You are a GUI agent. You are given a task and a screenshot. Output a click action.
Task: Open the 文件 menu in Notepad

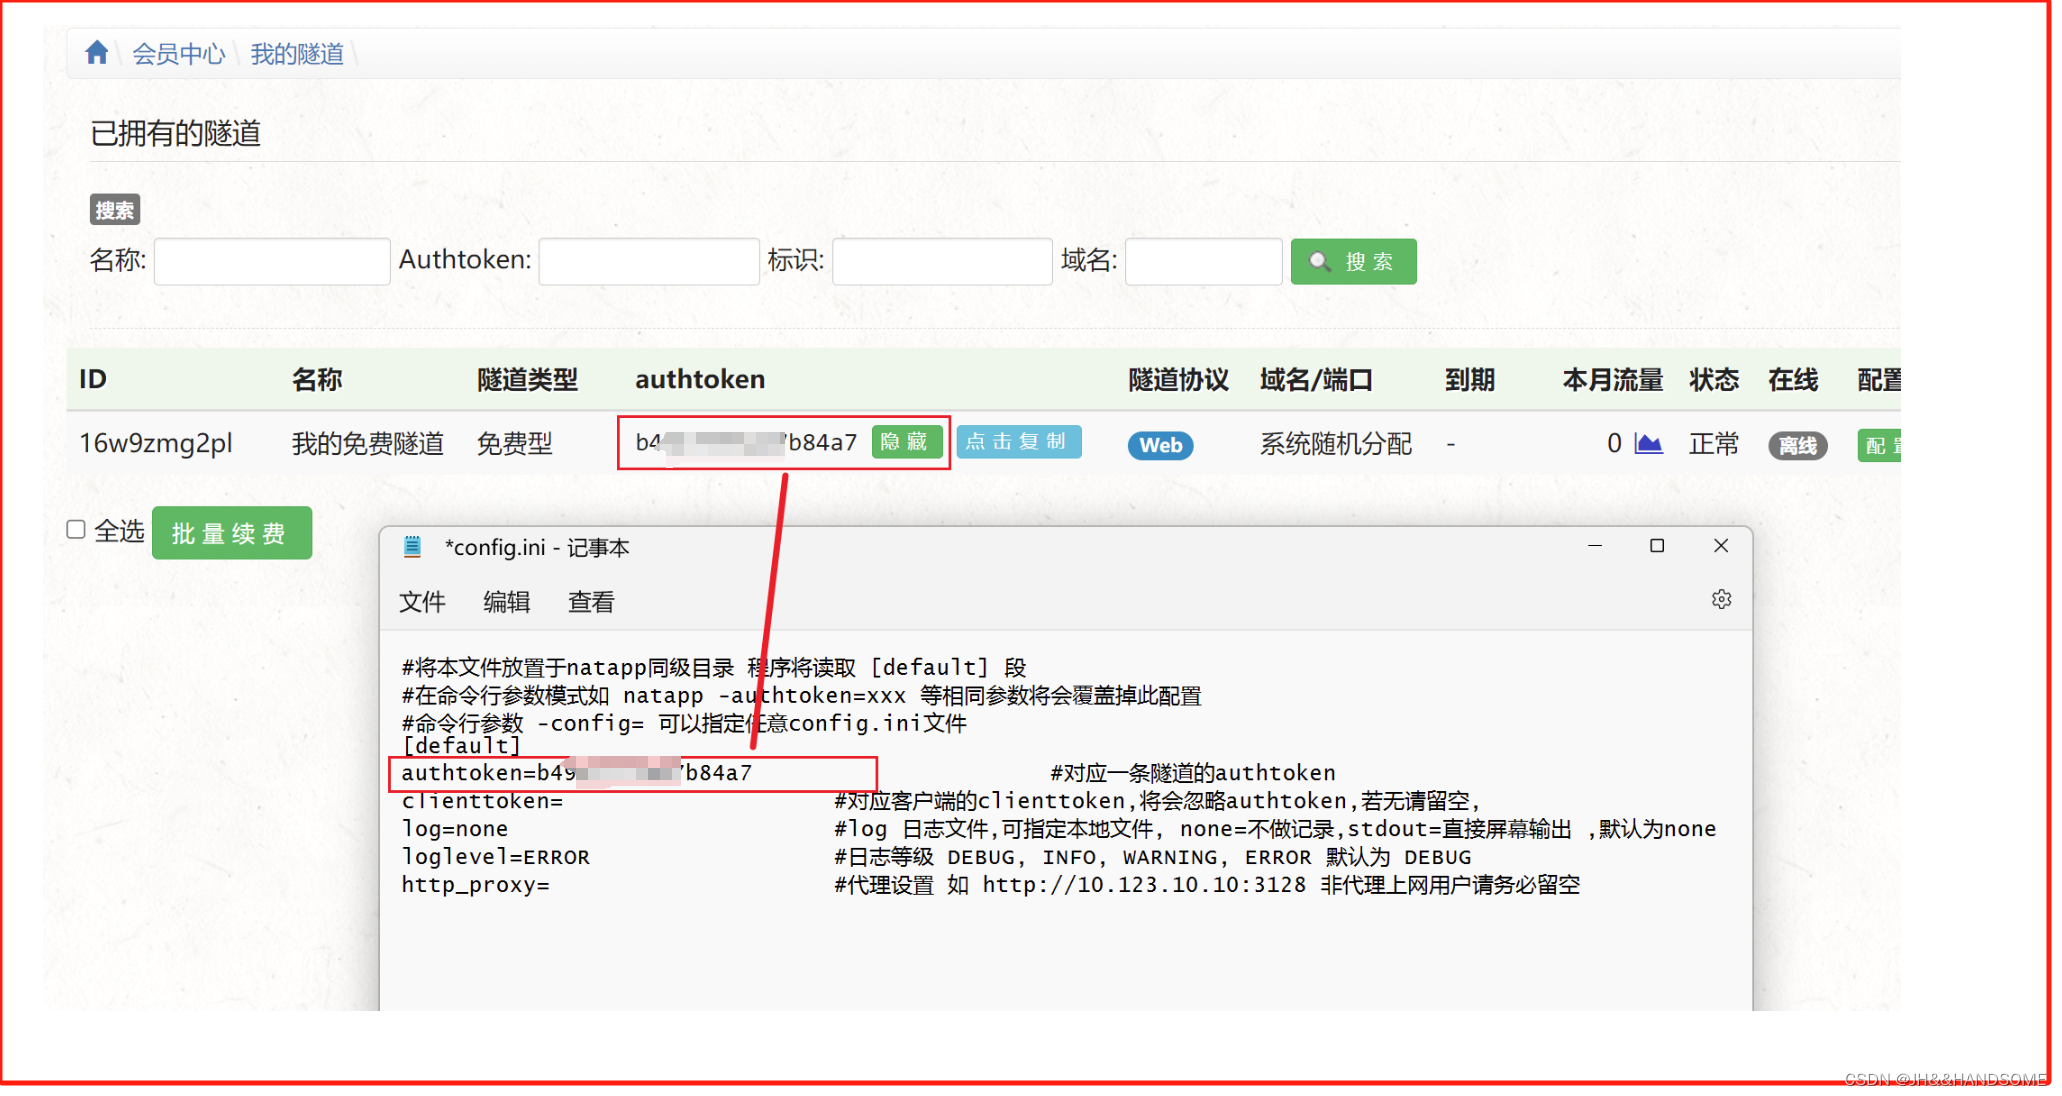[422, 602]
